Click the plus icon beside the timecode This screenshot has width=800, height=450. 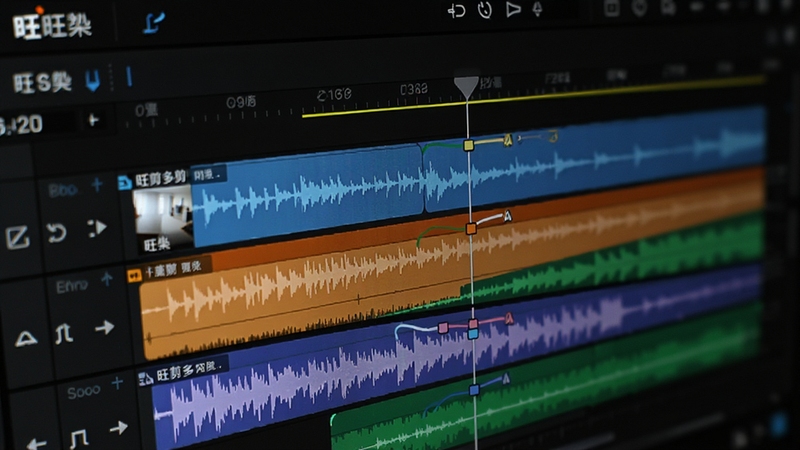[93, 120]
